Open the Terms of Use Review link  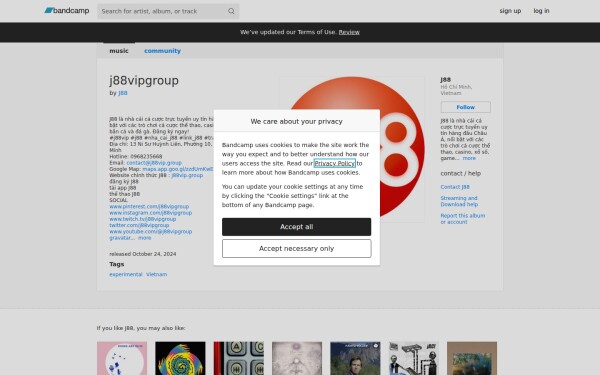349,32
